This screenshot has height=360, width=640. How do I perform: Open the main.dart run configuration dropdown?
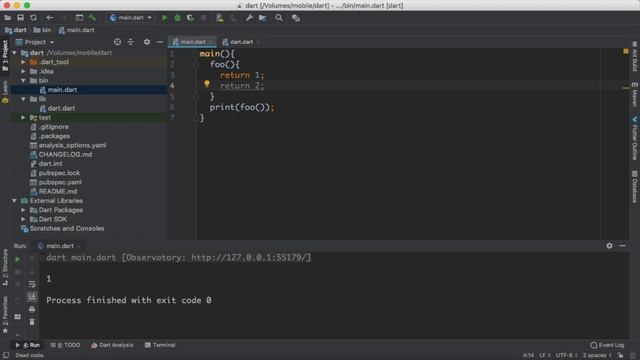pos(131,18)
